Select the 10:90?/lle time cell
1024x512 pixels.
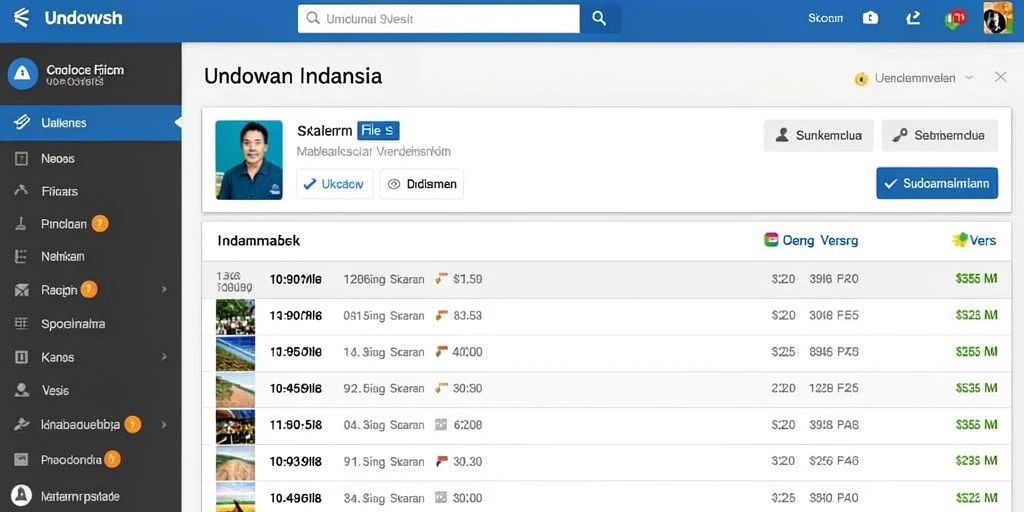click(296, 279)
